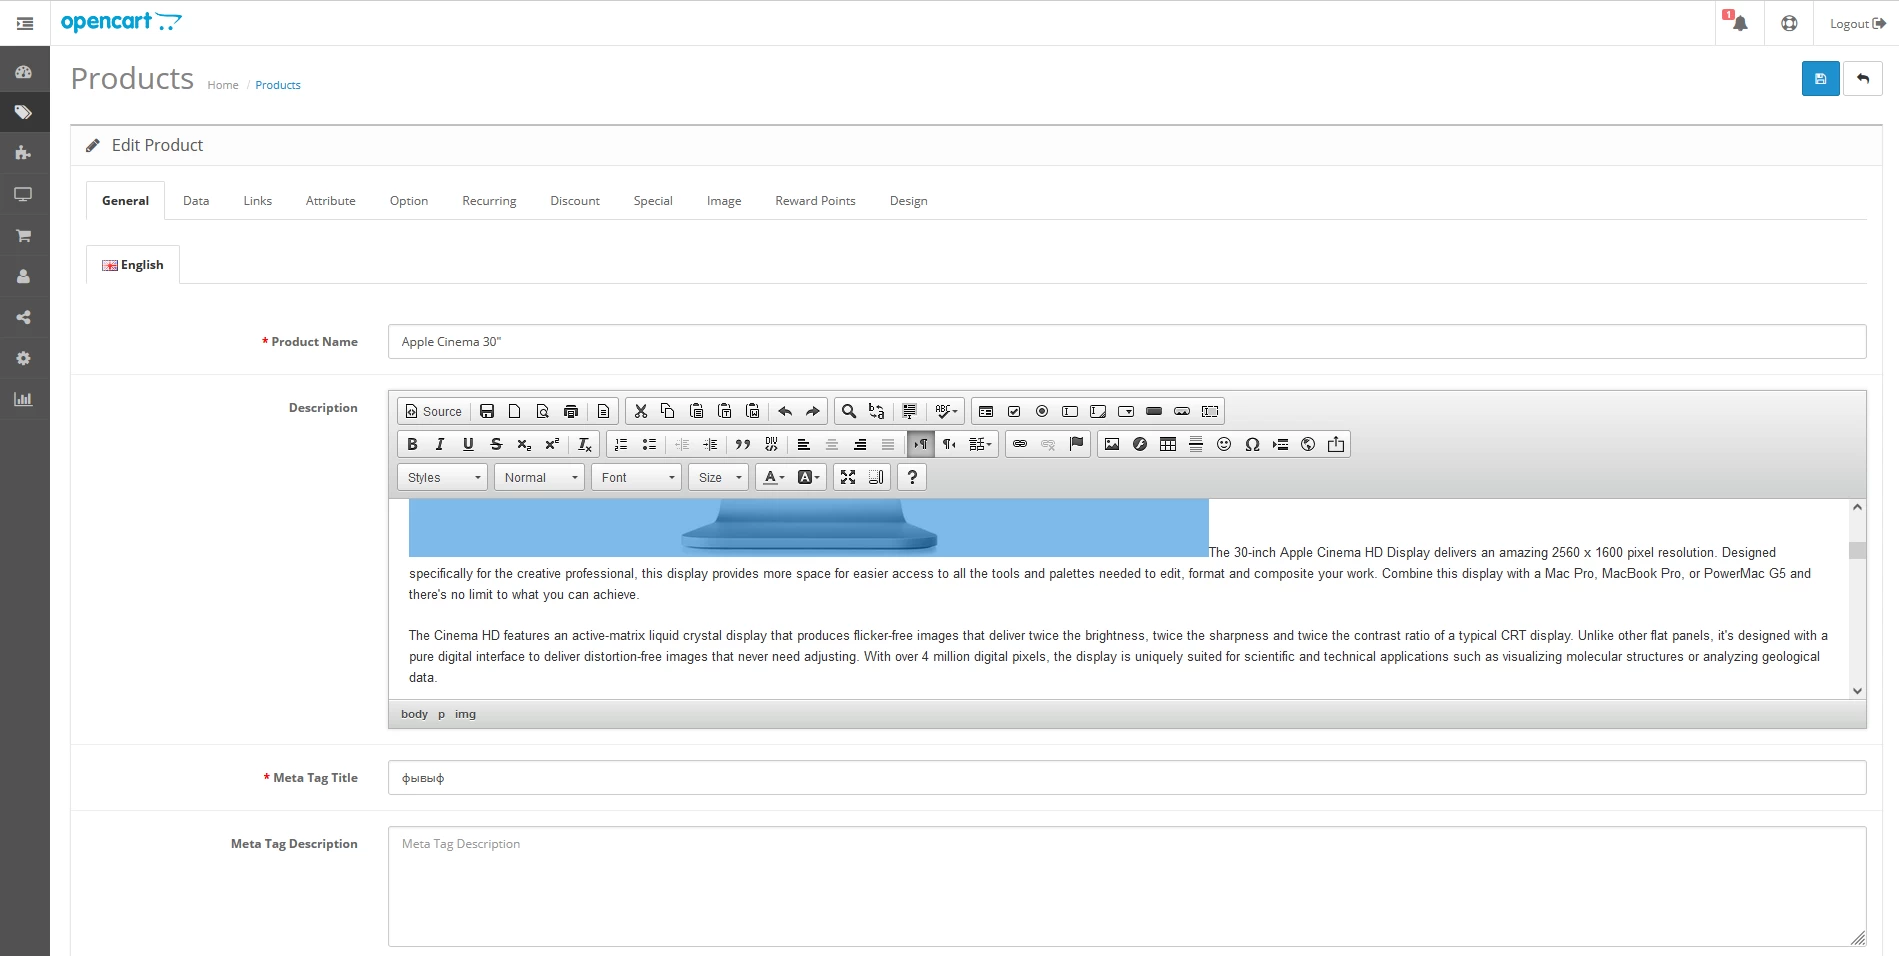Click the Logout link
The image size is (1899, 956).
click(x=1857, y=23)
